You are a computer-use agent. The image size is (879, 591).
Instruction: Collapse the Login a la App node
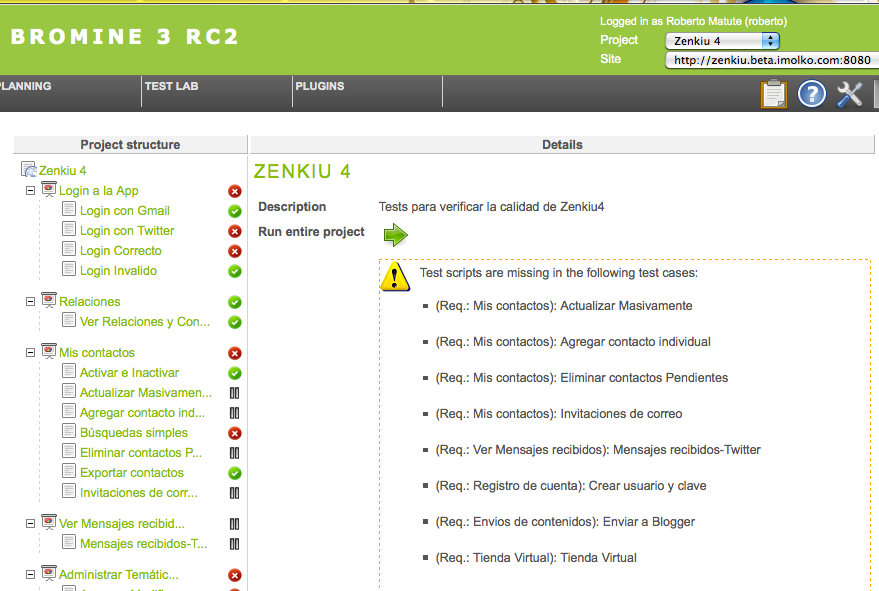[30, 191]
